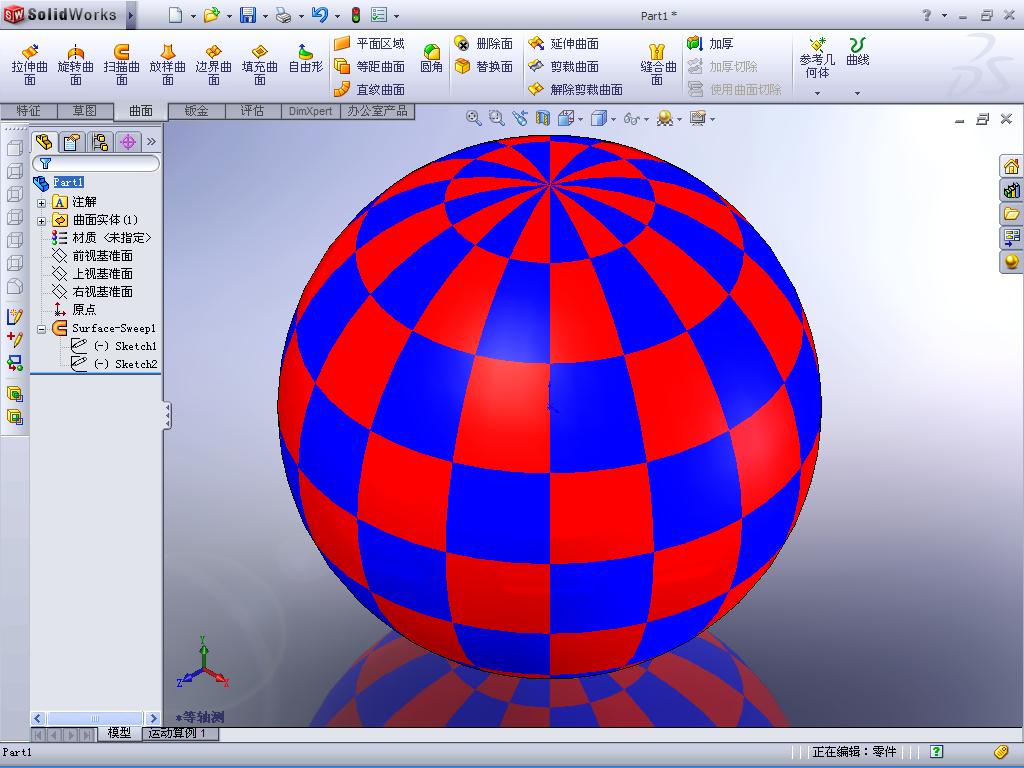The width and height of the screenshot is (1024, 768).
Task: Open the Apply Scene dropdown
Action: coord(679,120)
